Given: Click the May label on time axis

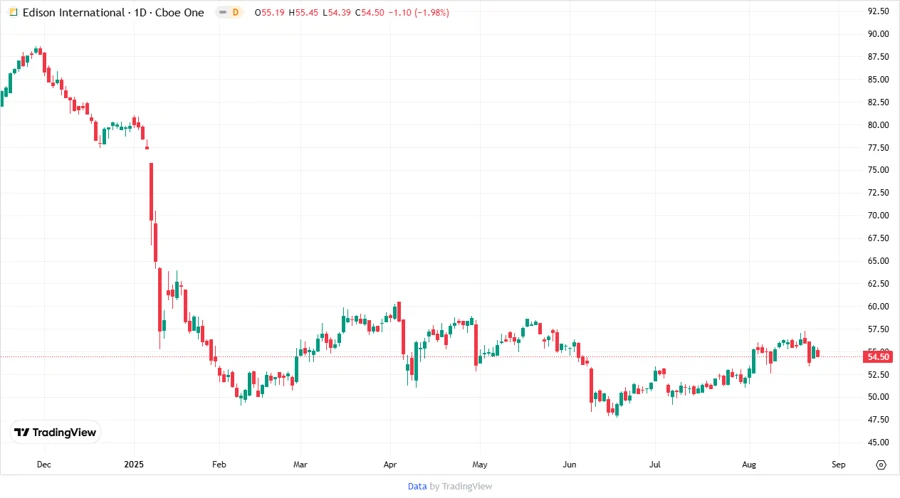Looking at the screenshot, I should 480,465.
